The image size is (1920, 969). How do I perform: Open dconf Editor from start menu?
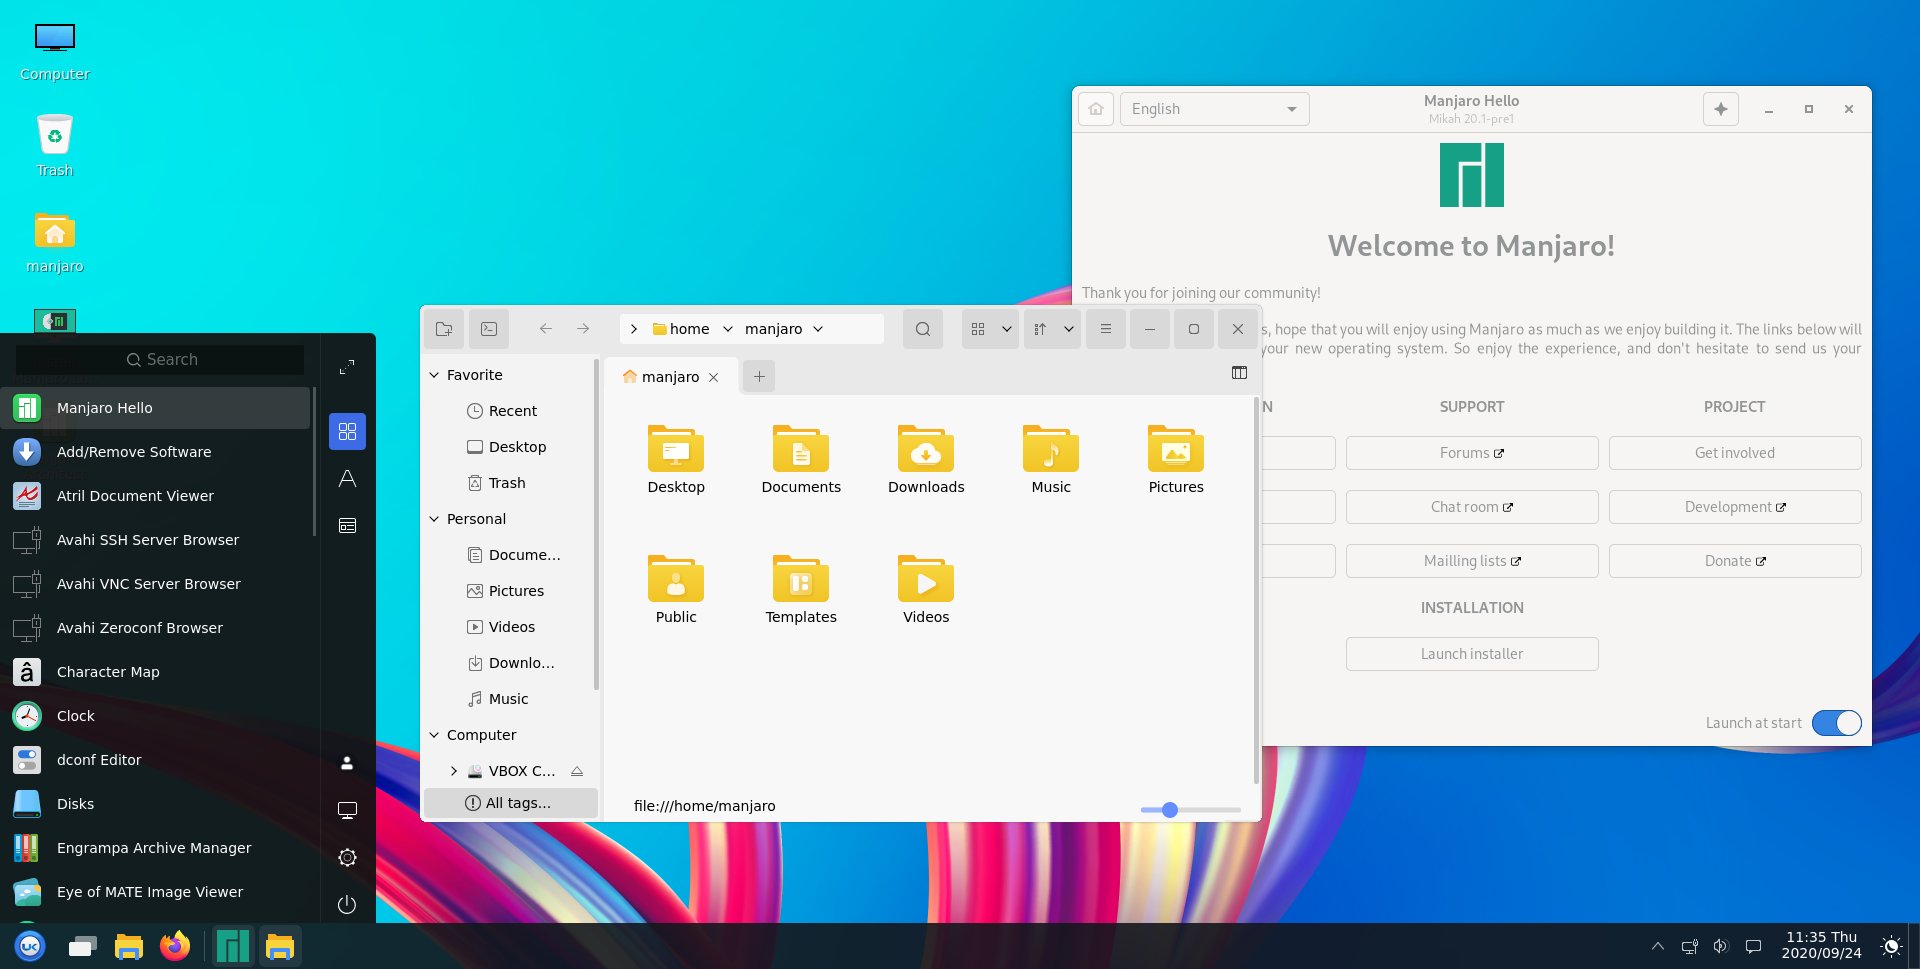(155, 760)
